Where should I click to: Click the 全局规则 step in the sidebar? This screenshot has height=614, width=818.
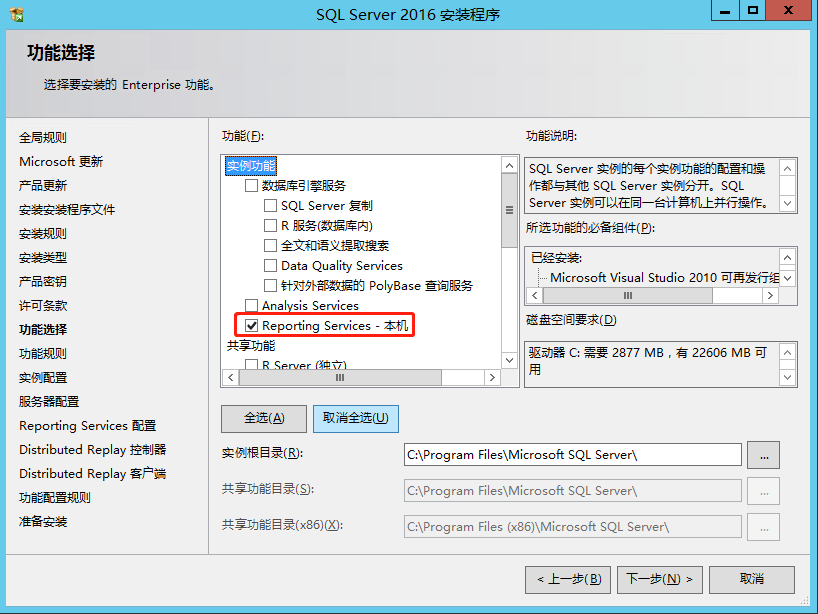click(43, 138)
